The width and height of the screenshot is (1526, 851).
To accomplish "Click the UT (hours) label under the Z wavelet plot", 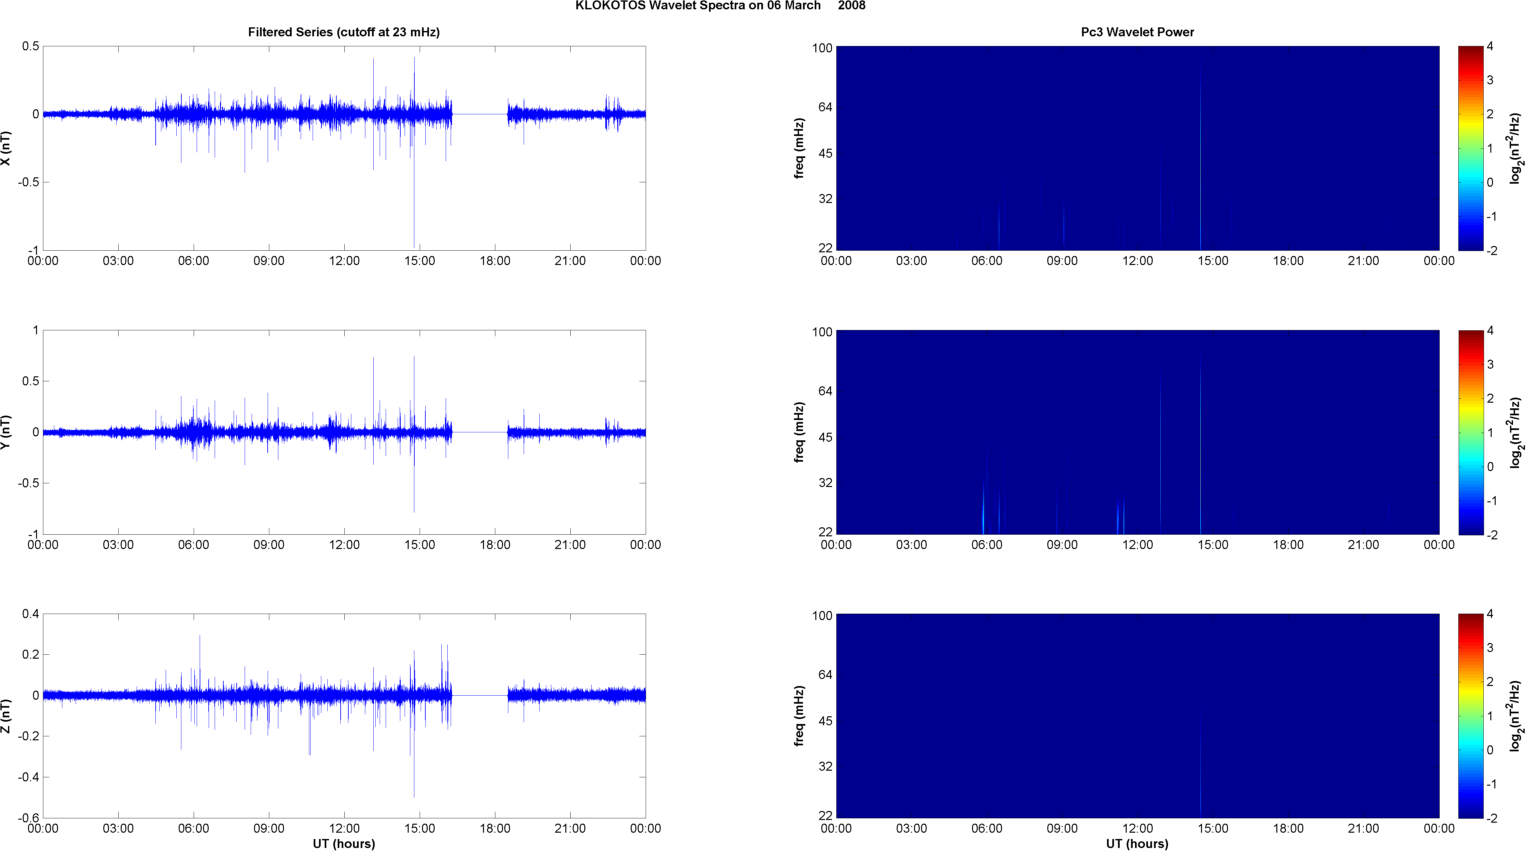I will point(1137,844).
